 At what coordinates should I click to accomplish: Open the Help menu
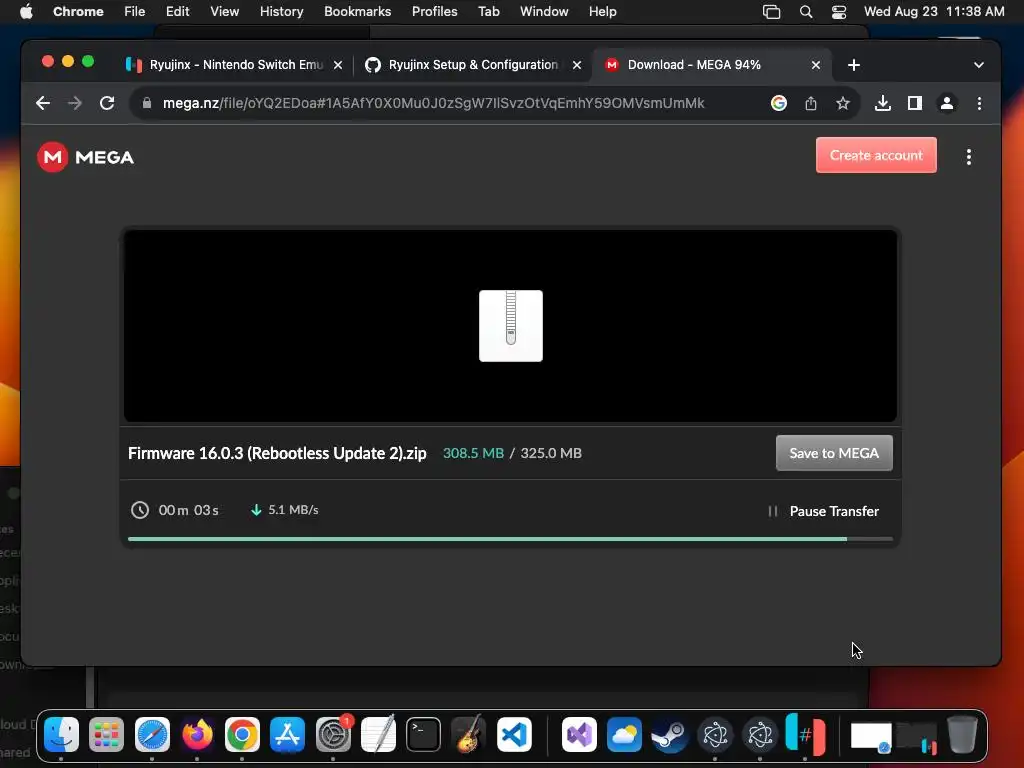tap(602, 12)
